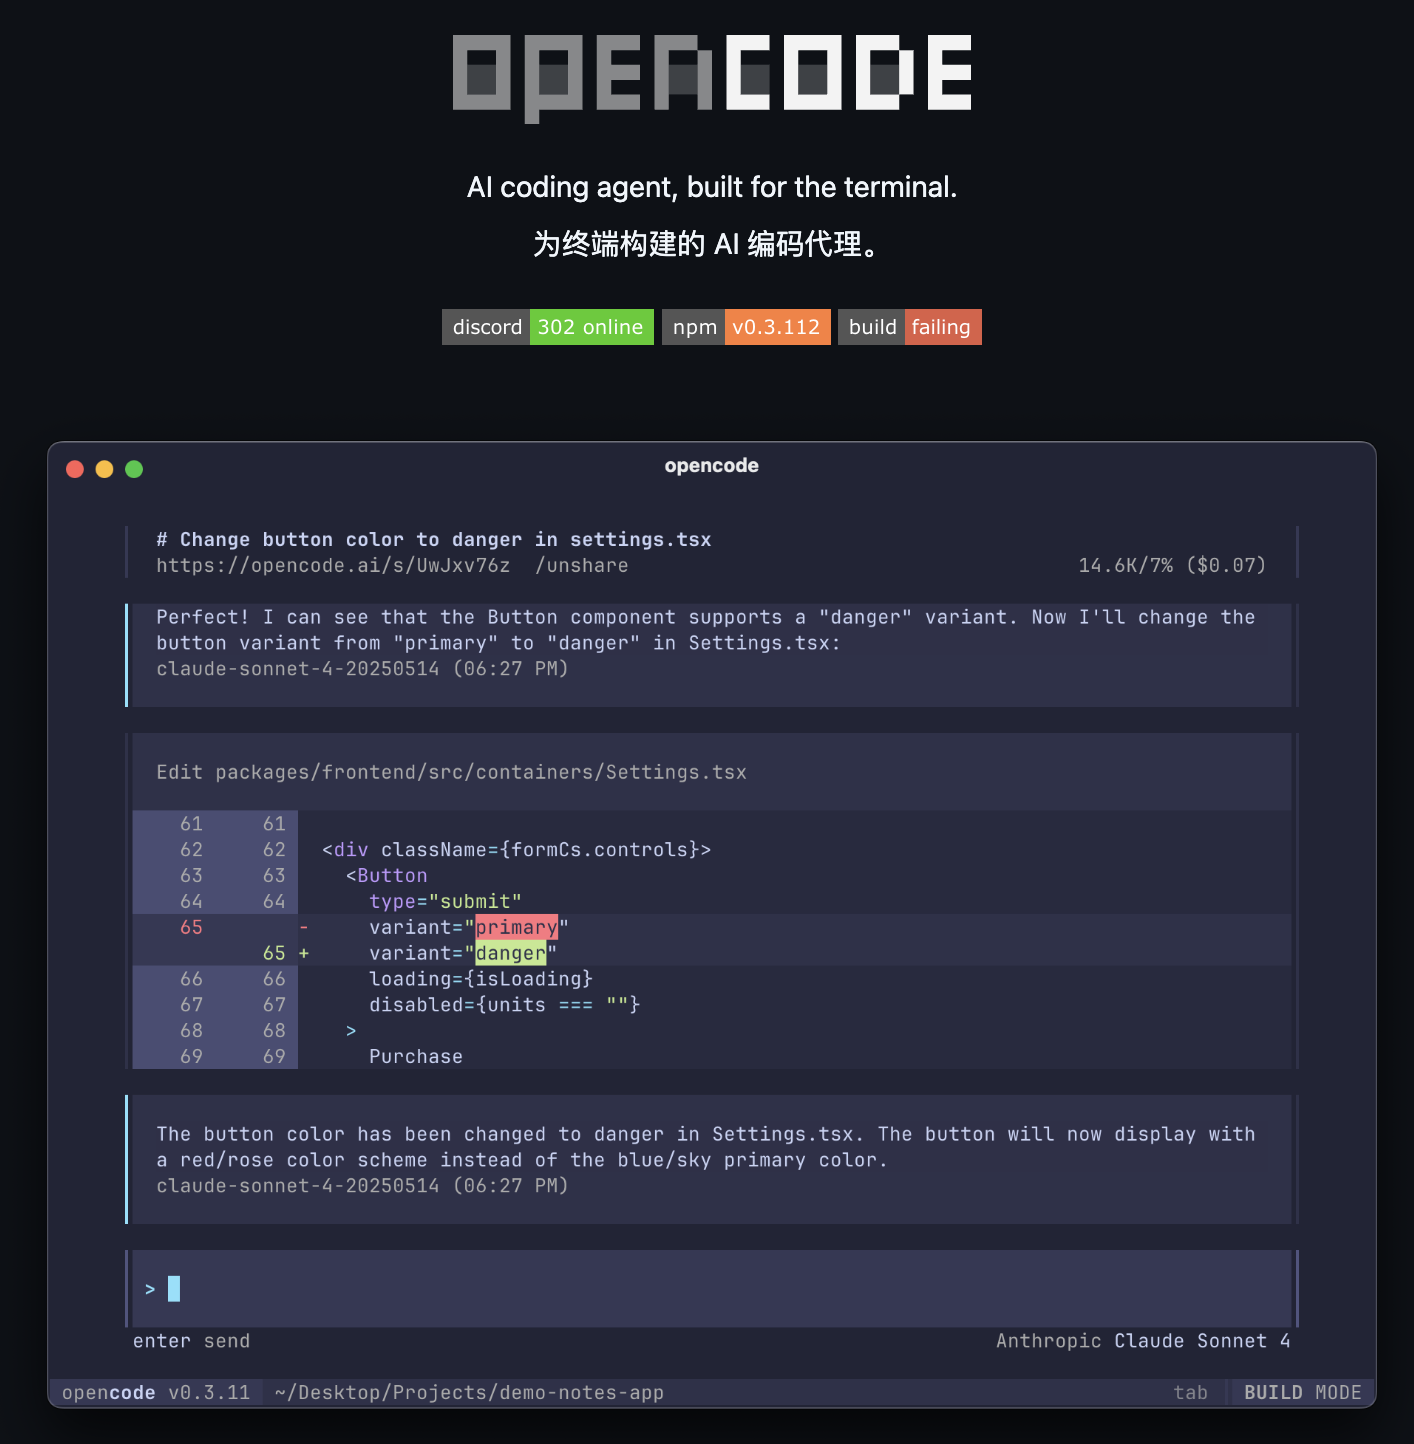Click the yellow minimize traffic light
Screen dimensions: 1414x1444
click(x=104, y=468)
